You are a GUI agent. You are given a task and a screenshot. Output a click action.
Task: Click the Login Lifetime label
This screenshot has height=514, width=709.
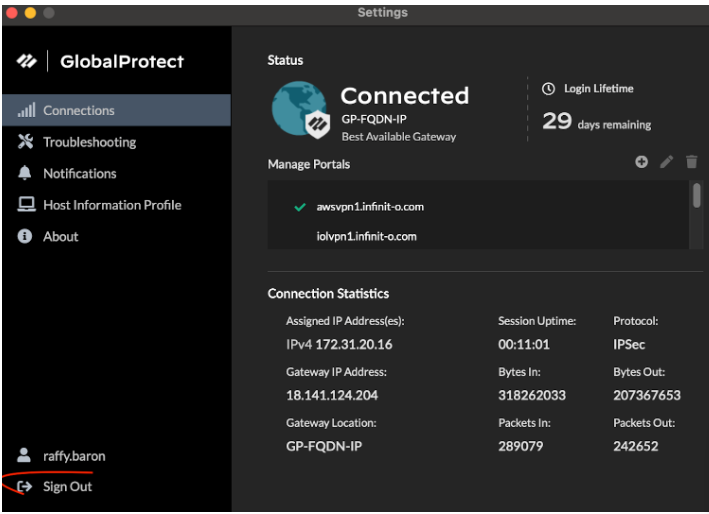coord(599,89)
